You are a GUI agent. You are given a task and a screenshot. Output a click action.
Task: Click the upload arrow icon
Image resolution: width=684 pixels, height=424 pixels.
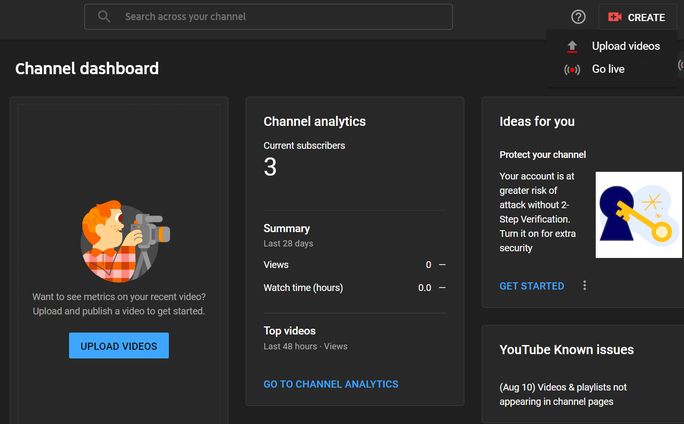572,46
